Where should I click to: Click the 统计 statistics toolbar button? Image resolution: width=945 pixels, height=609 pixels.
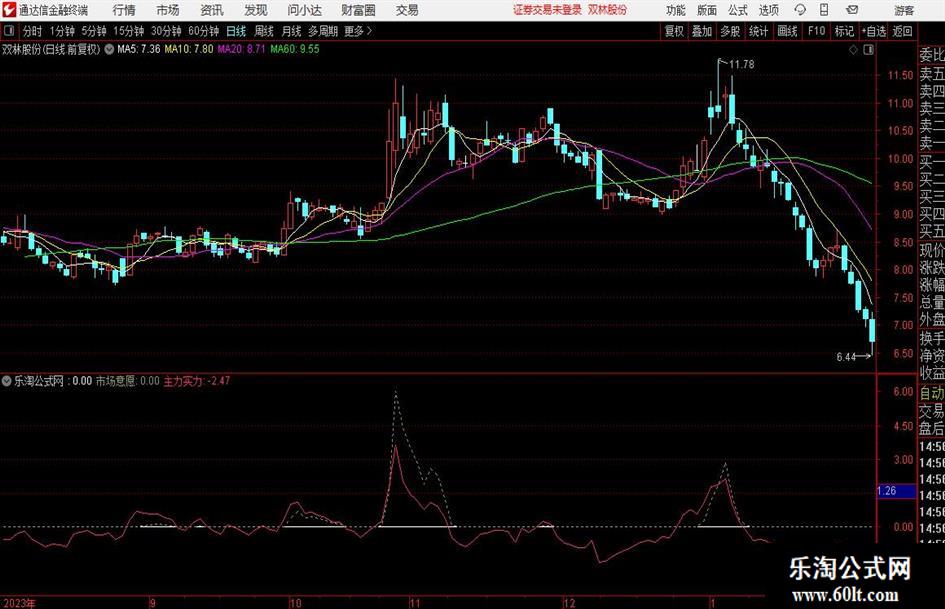(759, 31)
